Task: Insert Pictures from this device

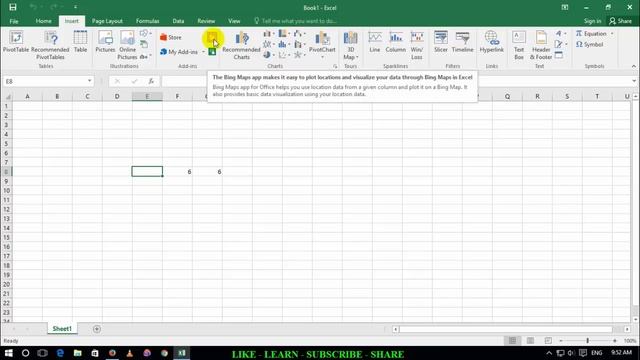Action: pos(105,42)
